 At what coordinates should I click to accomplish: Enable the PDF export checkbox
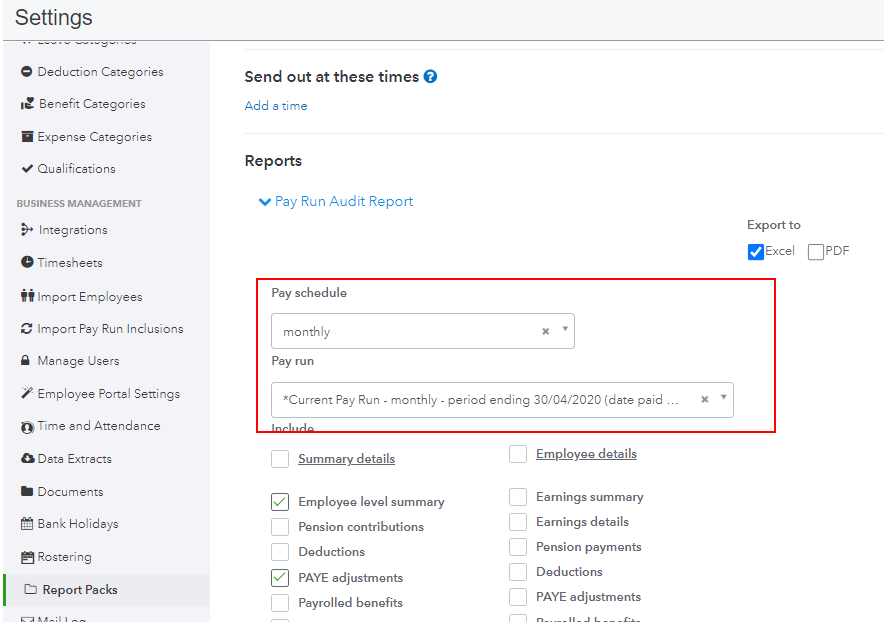816,252
